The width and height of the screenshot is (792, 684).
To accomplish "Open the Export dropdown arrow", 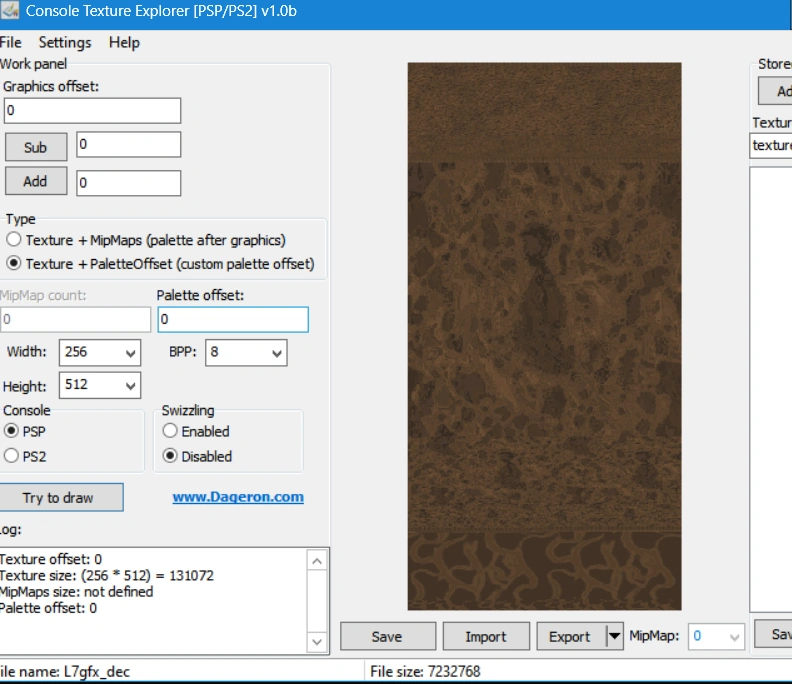I will 614,637.
